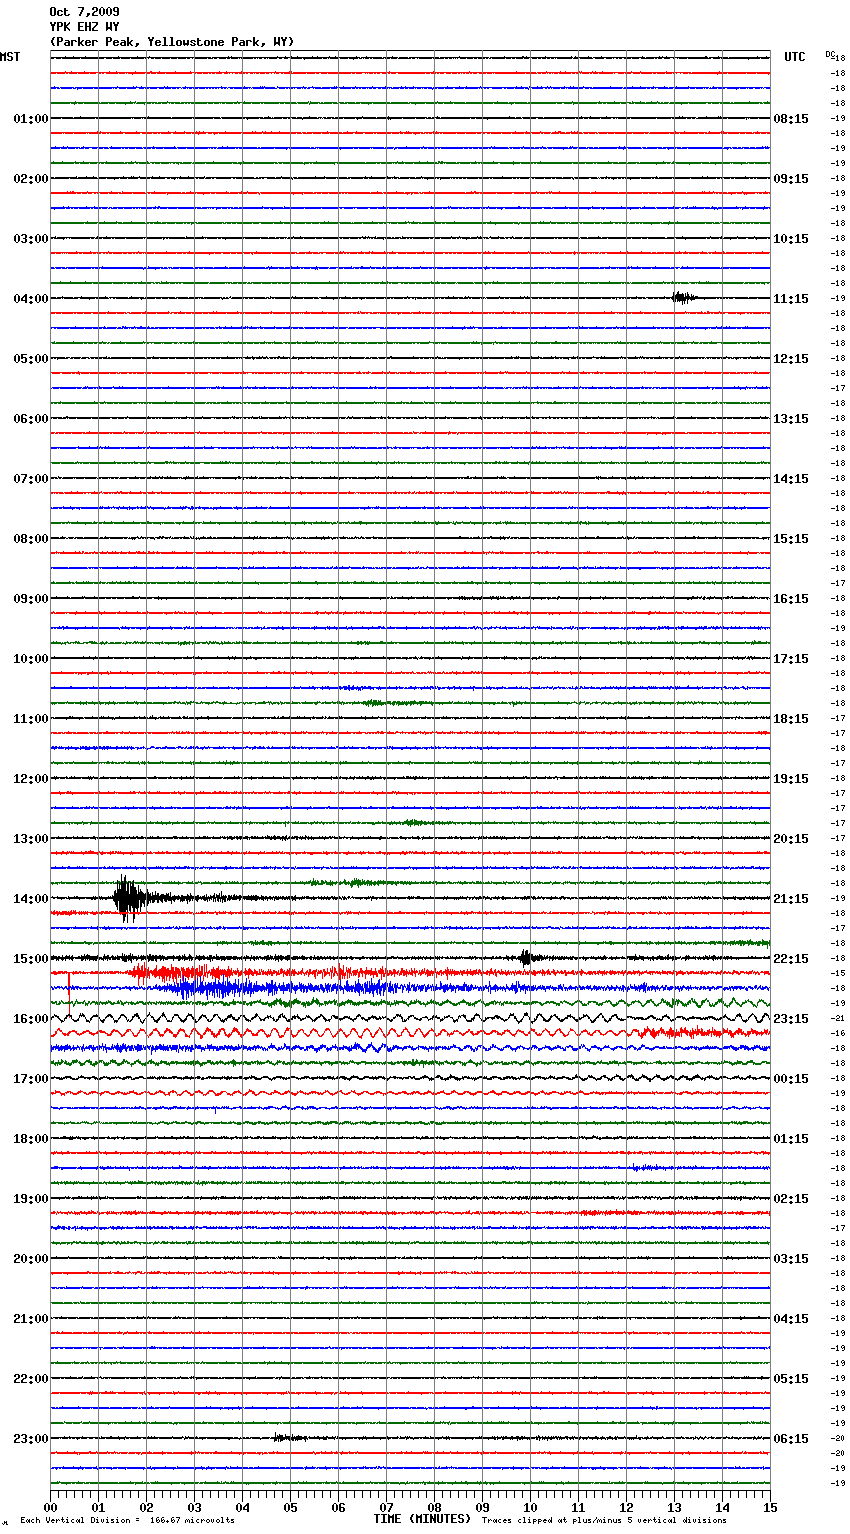Select the 23:00 MST time label
Screen dimensions: 850x1534
[x=30, y=1439]
